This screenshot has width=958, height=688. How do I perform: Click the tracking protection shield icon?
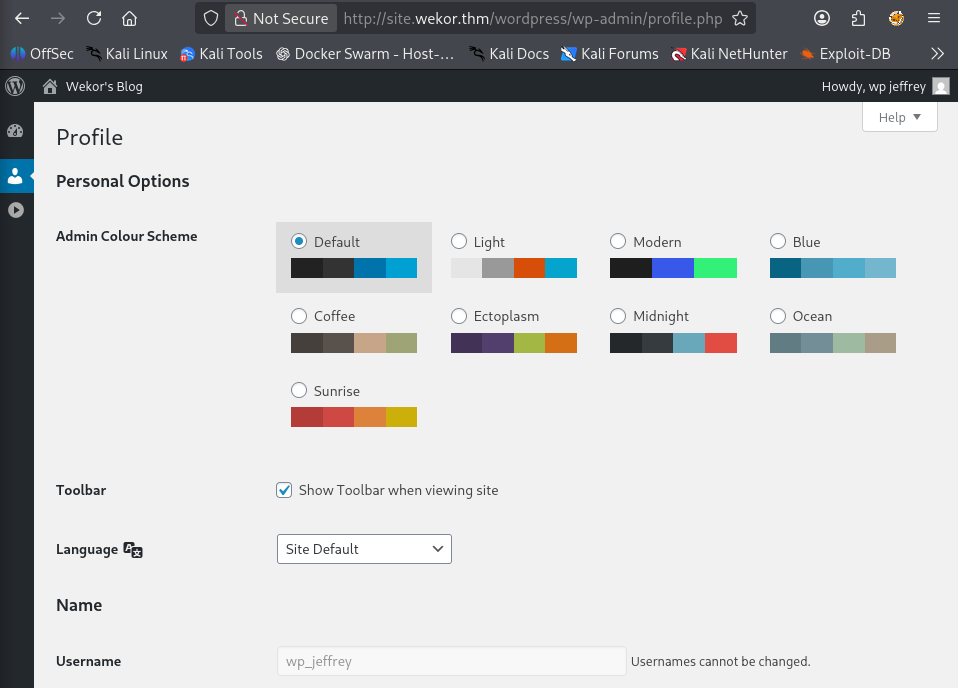tap(211, 18)
